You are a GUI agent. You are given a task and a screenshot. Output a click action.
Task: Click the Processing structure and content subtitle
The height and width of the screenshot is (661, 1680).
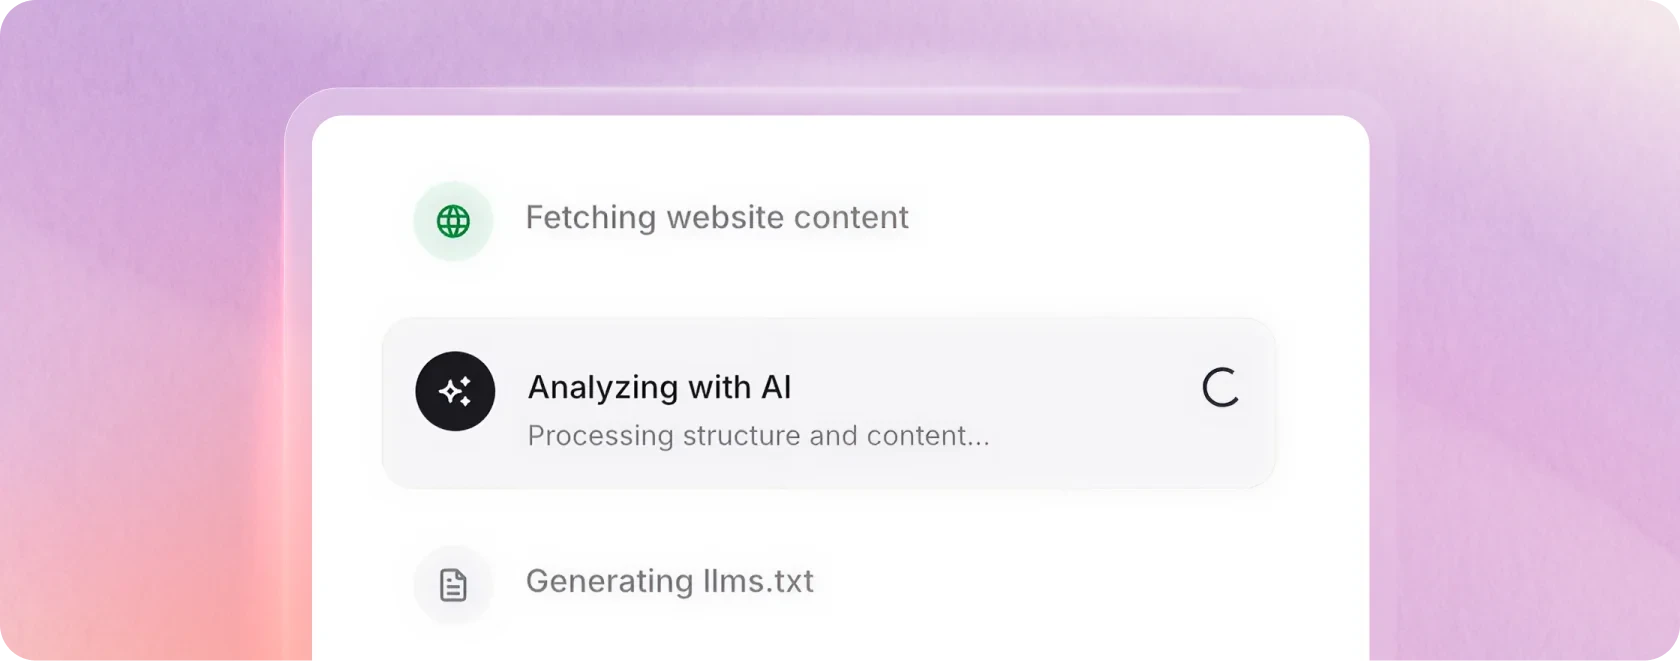758,436
